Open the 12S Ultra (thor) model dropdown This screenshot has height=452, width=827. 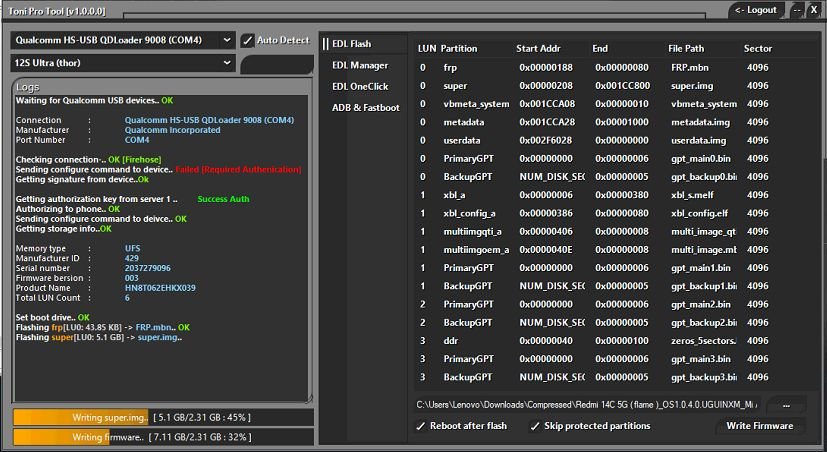pos(122,63)
